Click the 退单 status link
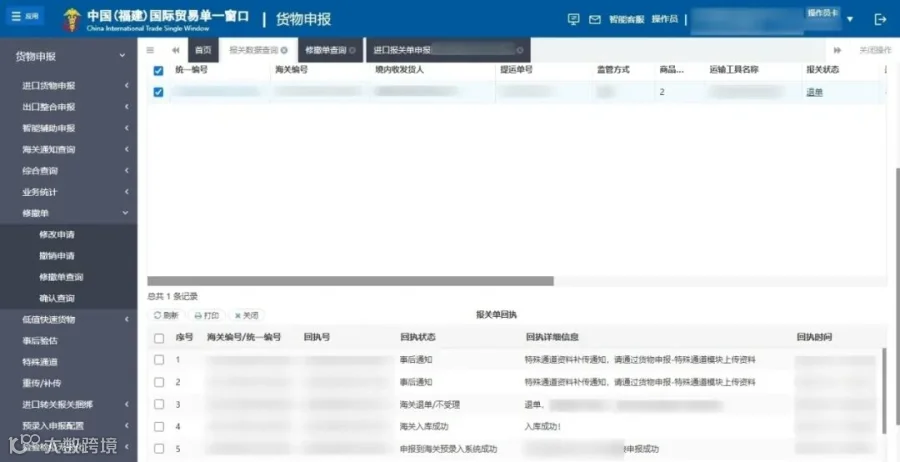 pos(814,92)
